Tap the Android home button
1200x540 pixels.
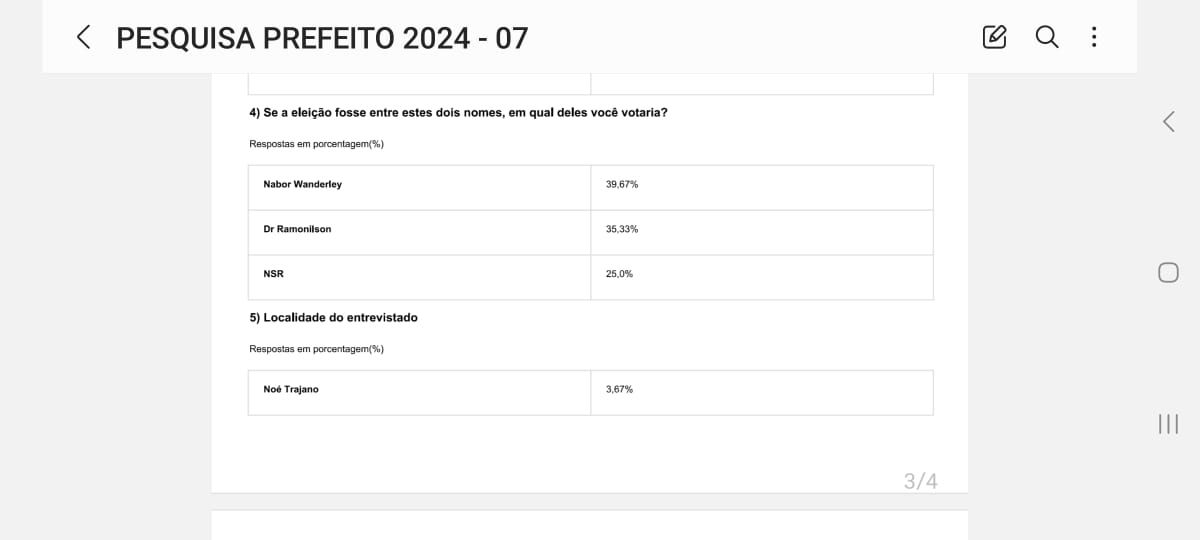[x=1168, y=272]
